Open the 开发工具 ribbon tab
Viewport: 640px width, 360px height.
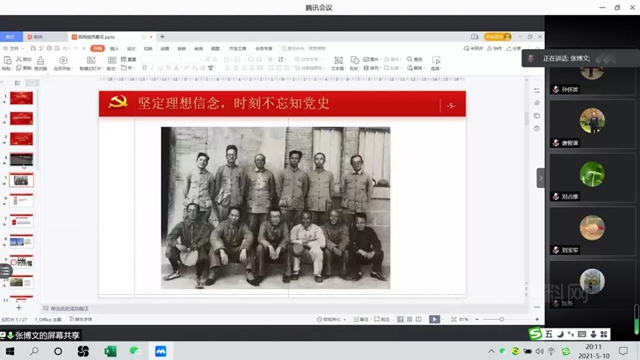238,49
